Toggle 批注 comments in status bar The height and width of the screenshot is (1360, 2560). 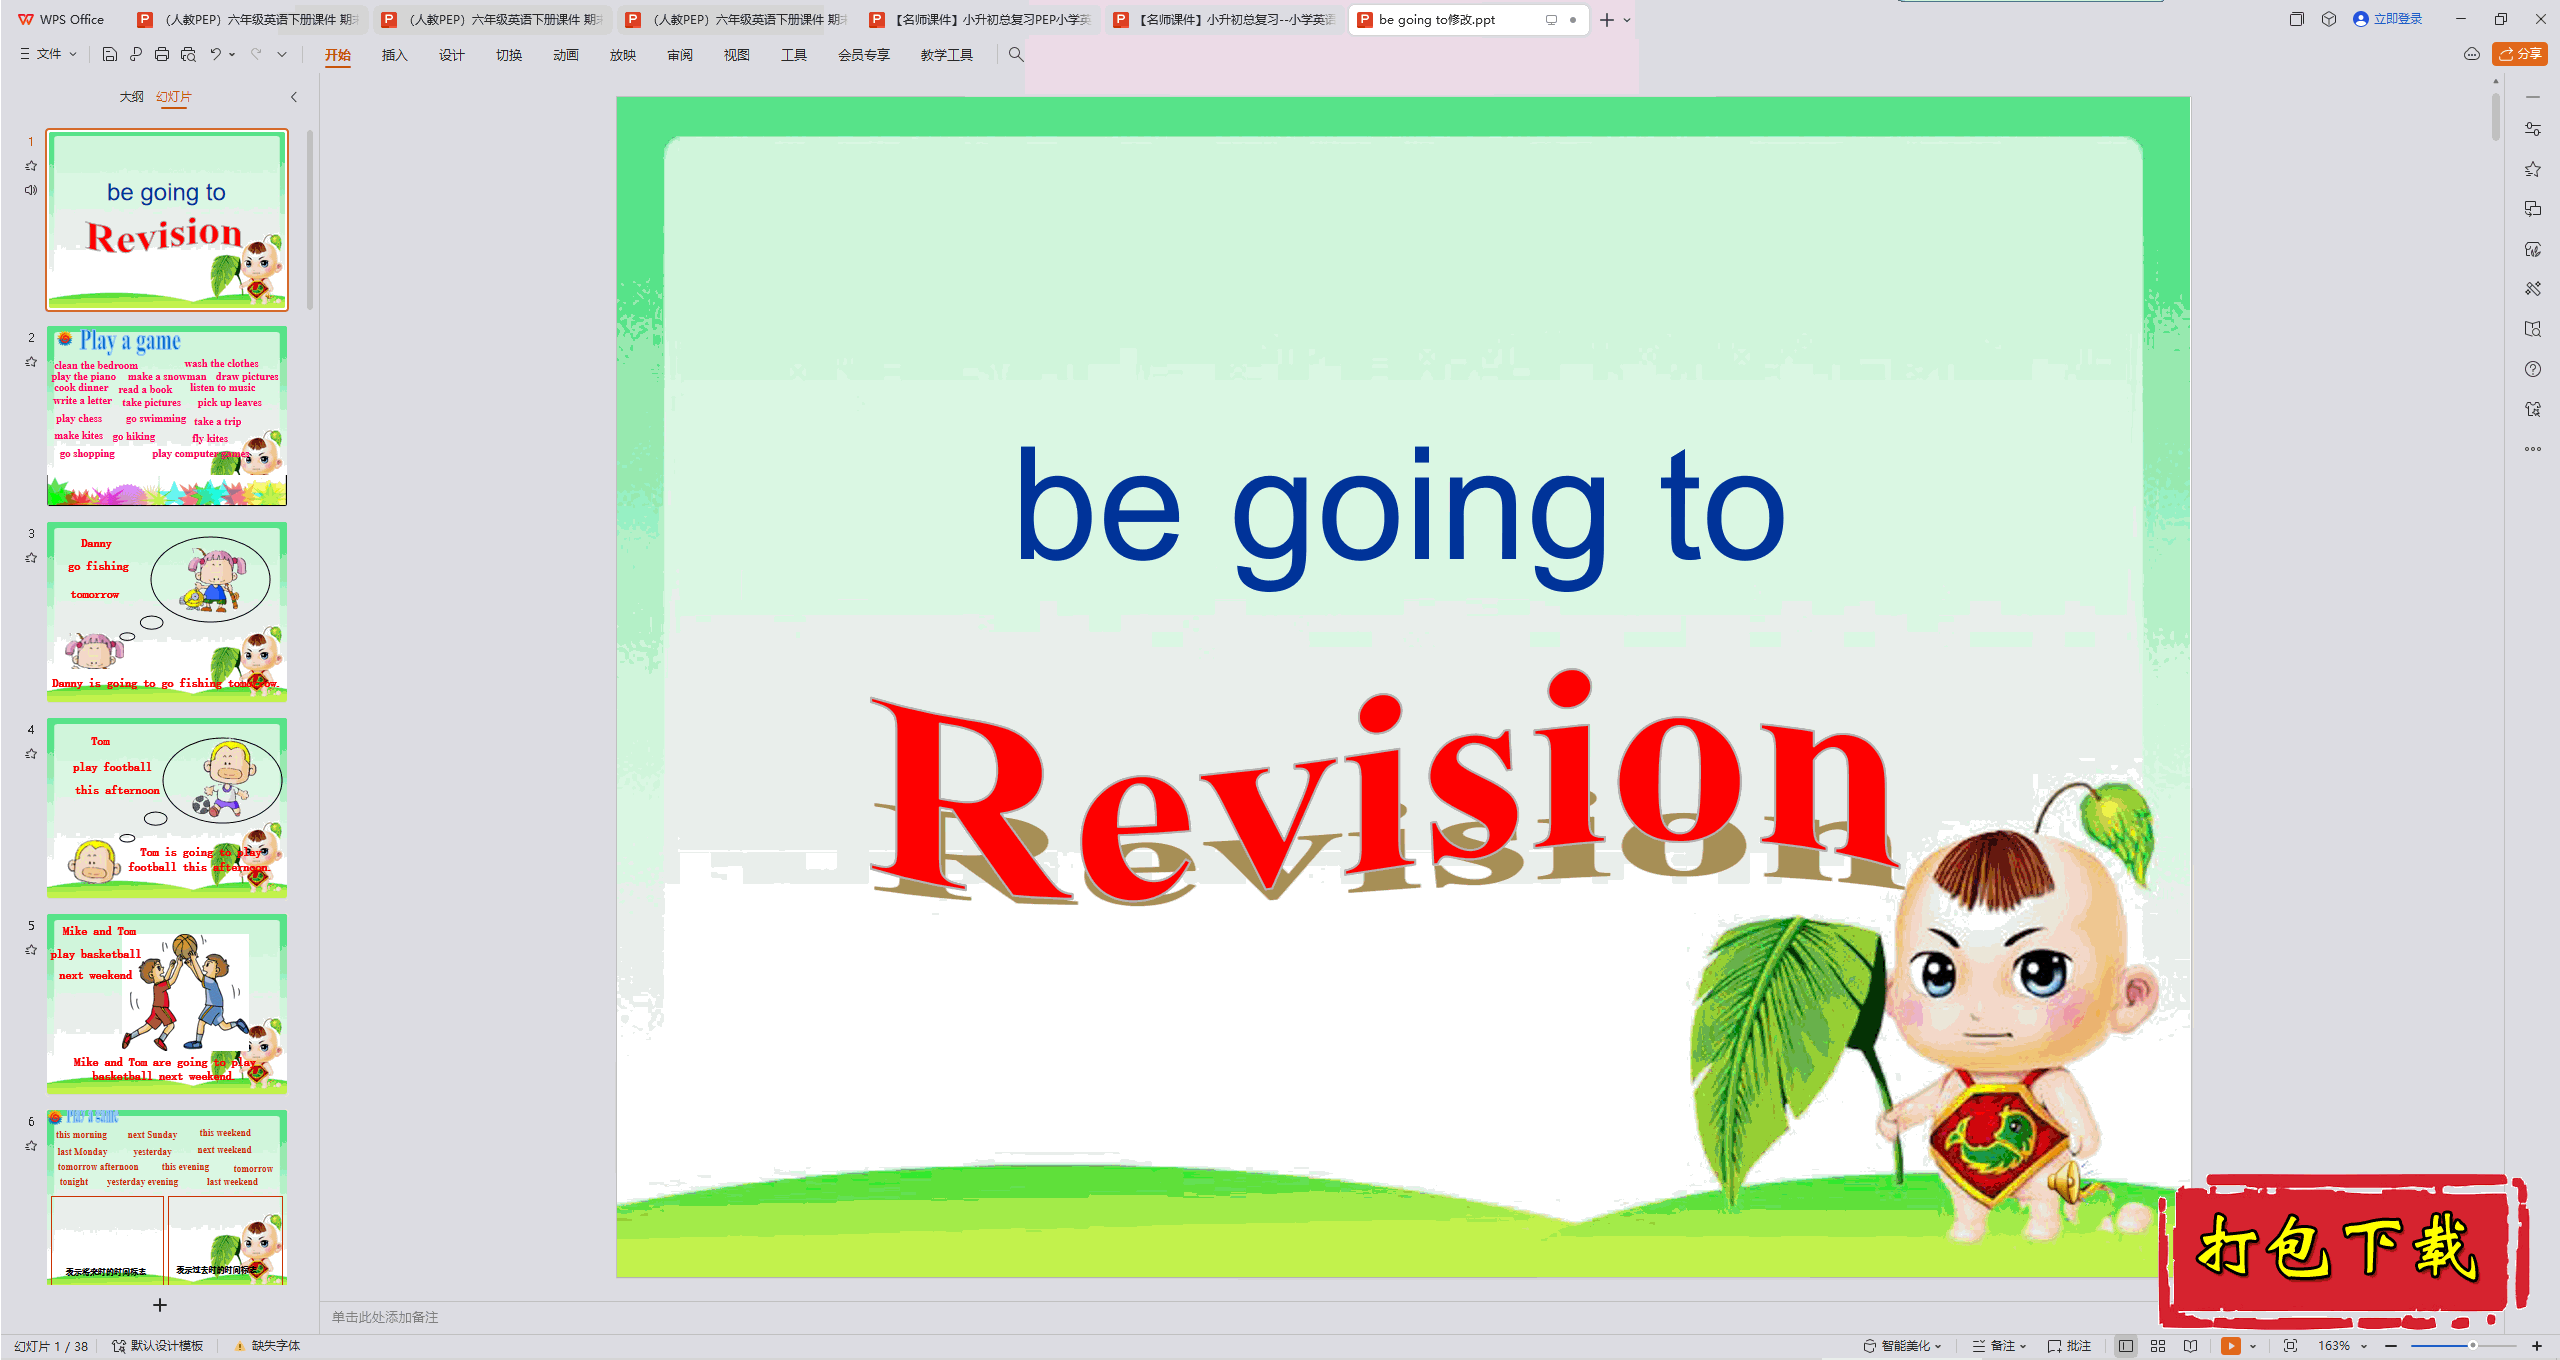[2070, 1346]
